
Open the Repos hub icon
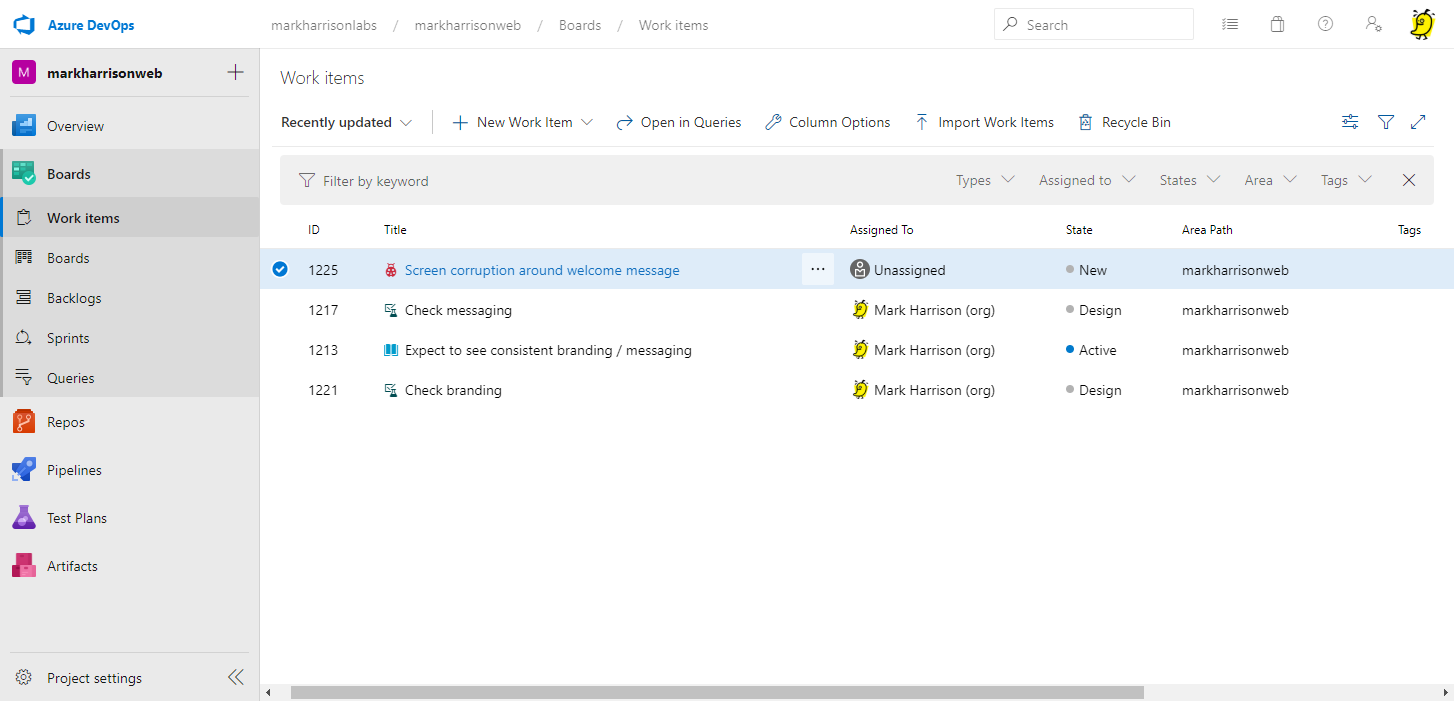tap(24, 422)
